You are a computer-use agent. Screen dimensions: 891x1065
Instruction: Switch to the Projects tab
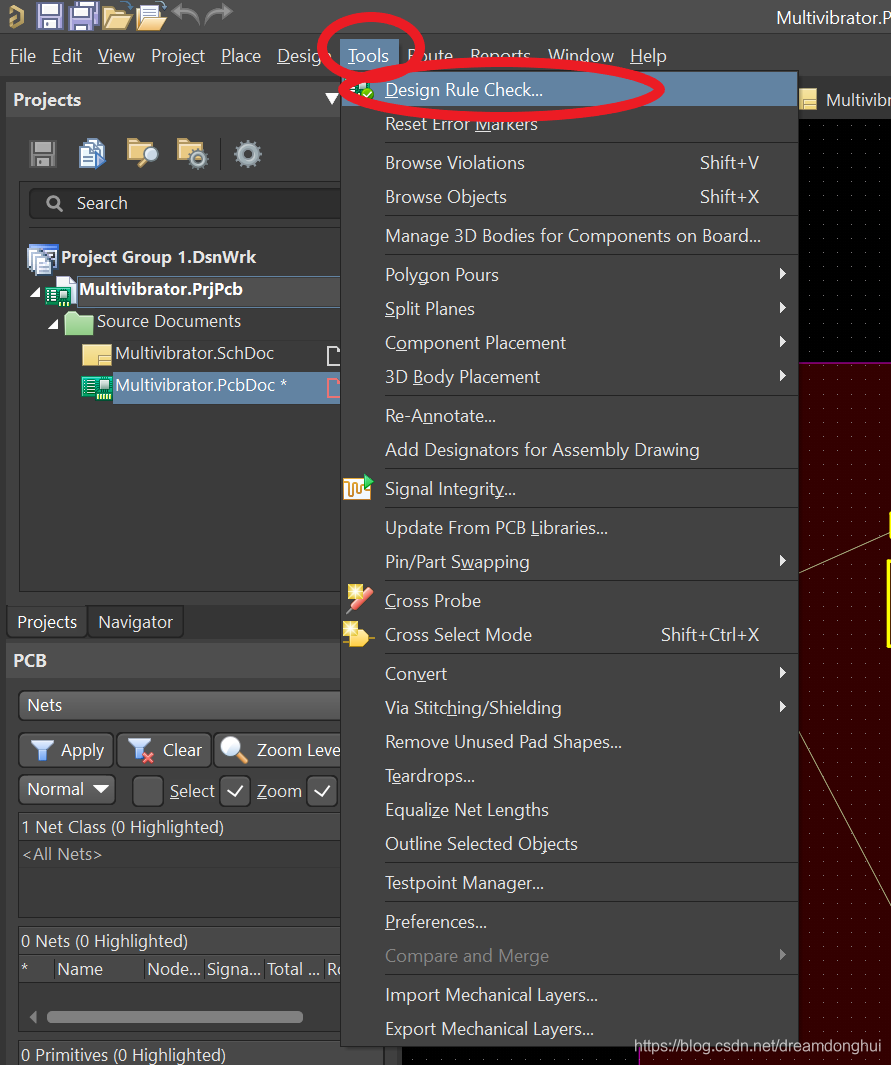47,621
